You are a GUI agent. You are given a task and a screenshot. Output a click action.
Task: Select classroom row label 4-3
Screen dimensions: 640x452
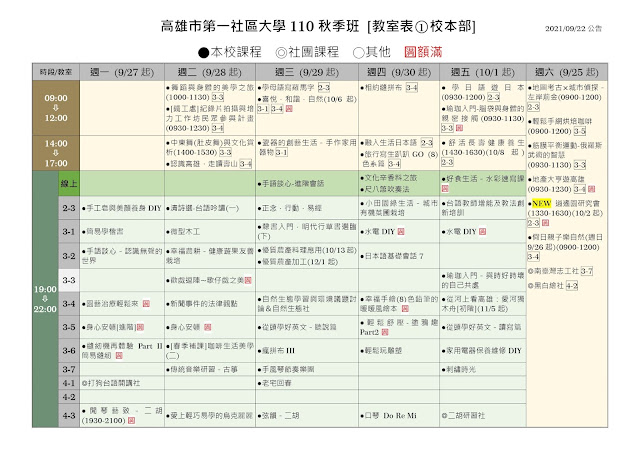click(x=69, y=416)
